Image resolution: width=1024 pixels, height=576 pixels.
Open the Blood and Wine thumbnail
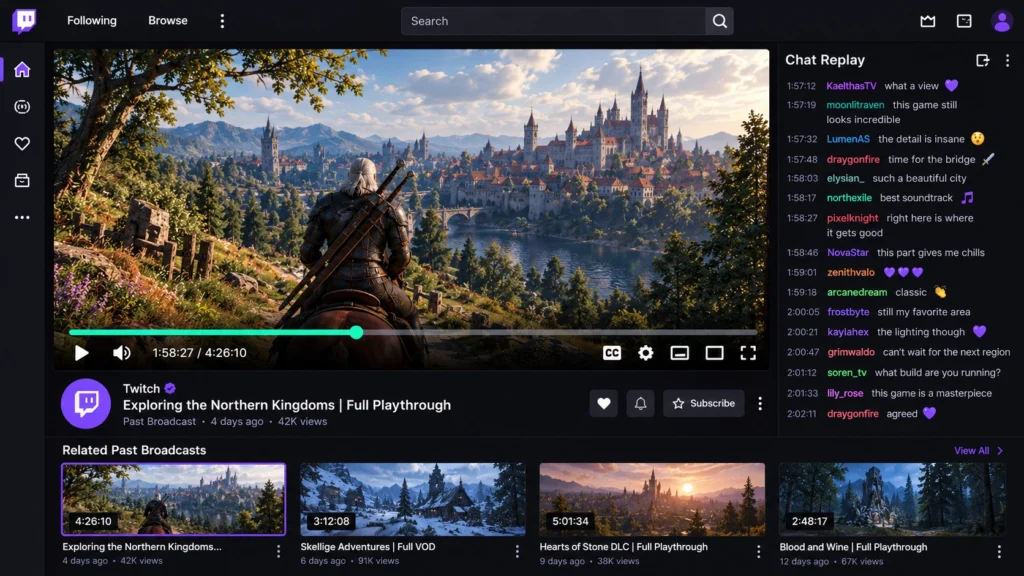(891, 499)
